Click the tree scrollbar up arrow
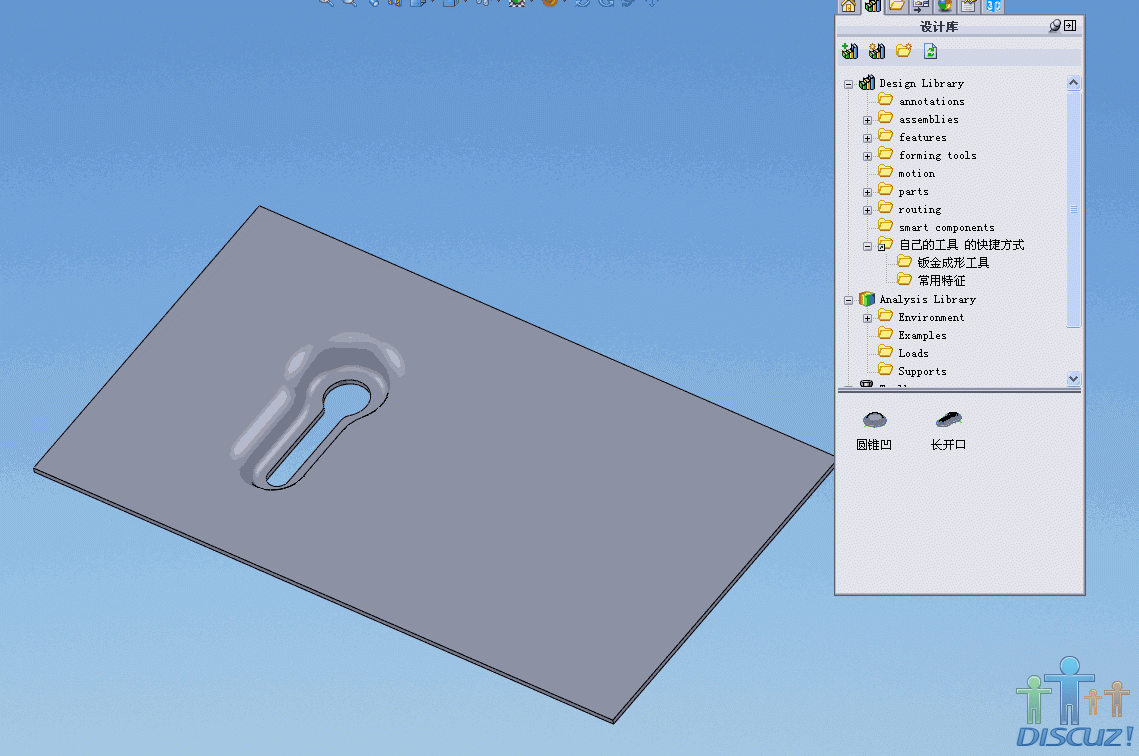 pyautogui.click(x=1074, y=83)
